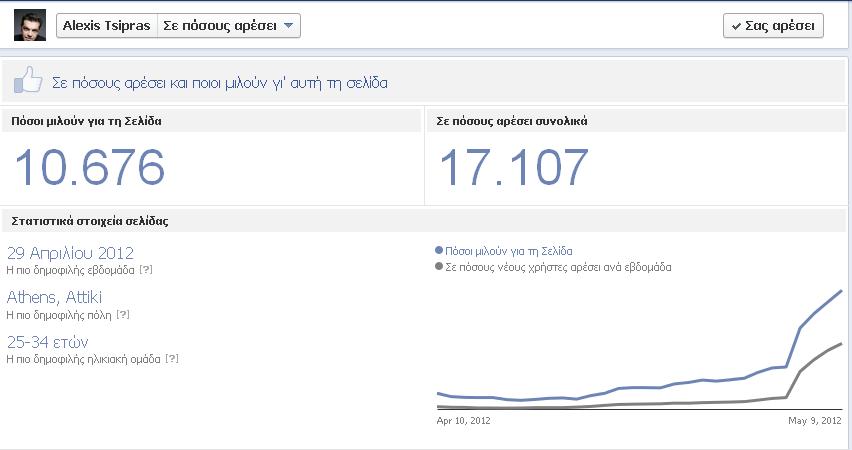Click the 10.676 talking-about count
This screenshot has height=450, width=852.
[x=89, y=167]
